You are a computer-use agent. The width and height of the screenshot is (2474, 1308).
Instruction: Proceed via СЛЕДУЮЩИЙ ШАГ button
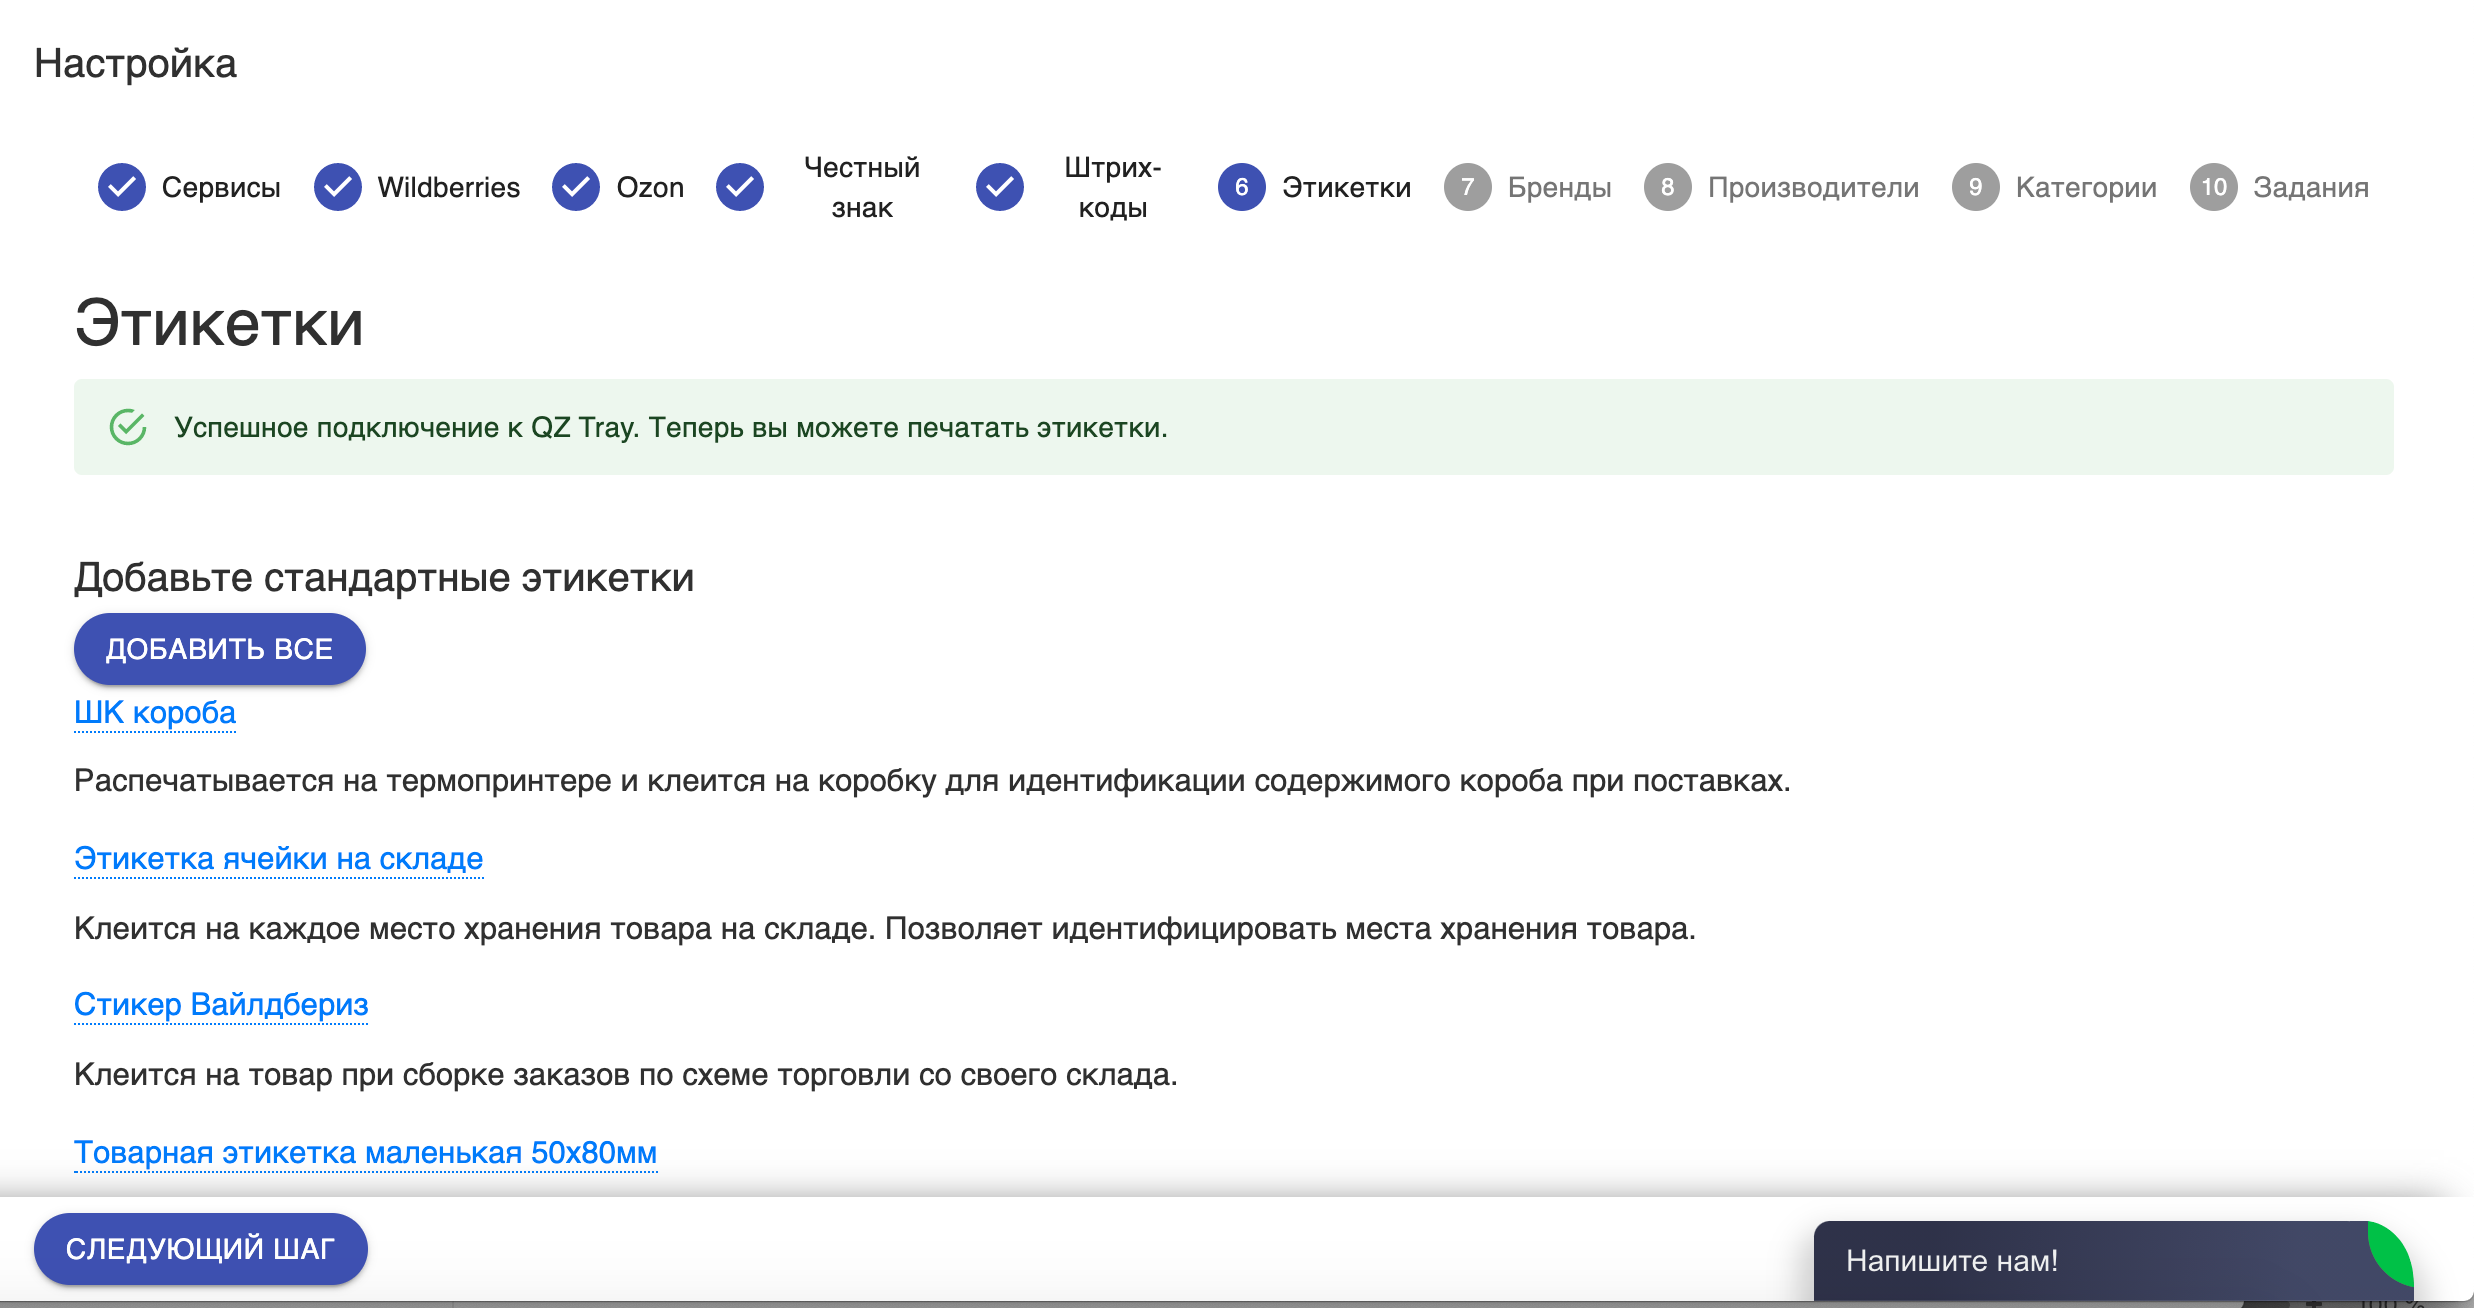point(201,1249)
